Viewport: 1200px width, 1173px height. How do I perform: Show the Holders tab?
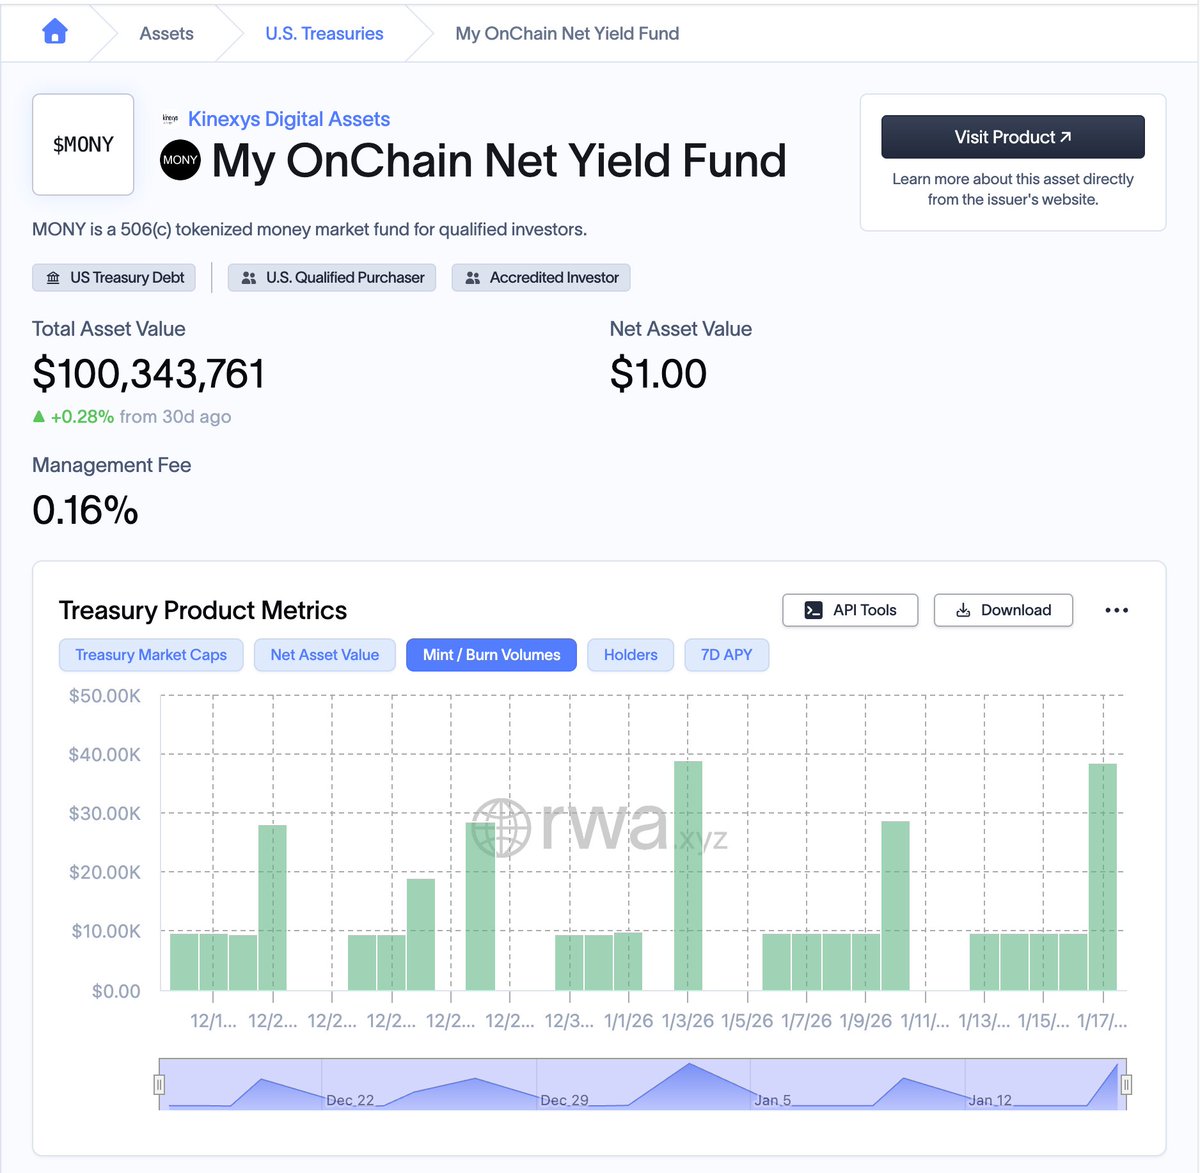coord(630,655)
